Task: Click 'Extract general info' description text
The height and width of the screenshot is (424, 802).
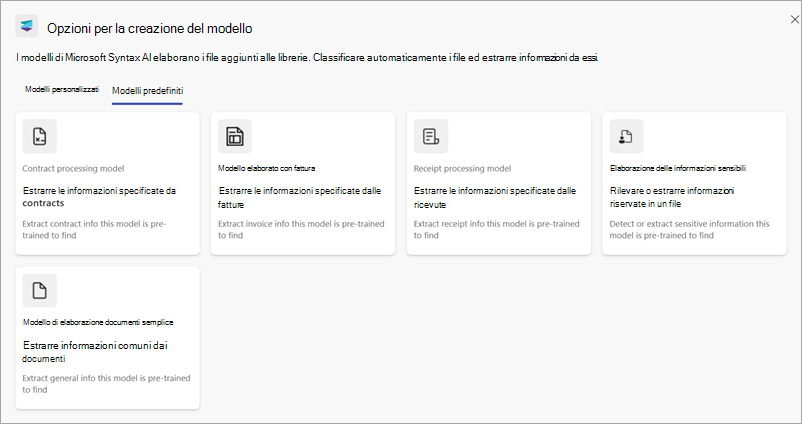Action: point(106,384)
